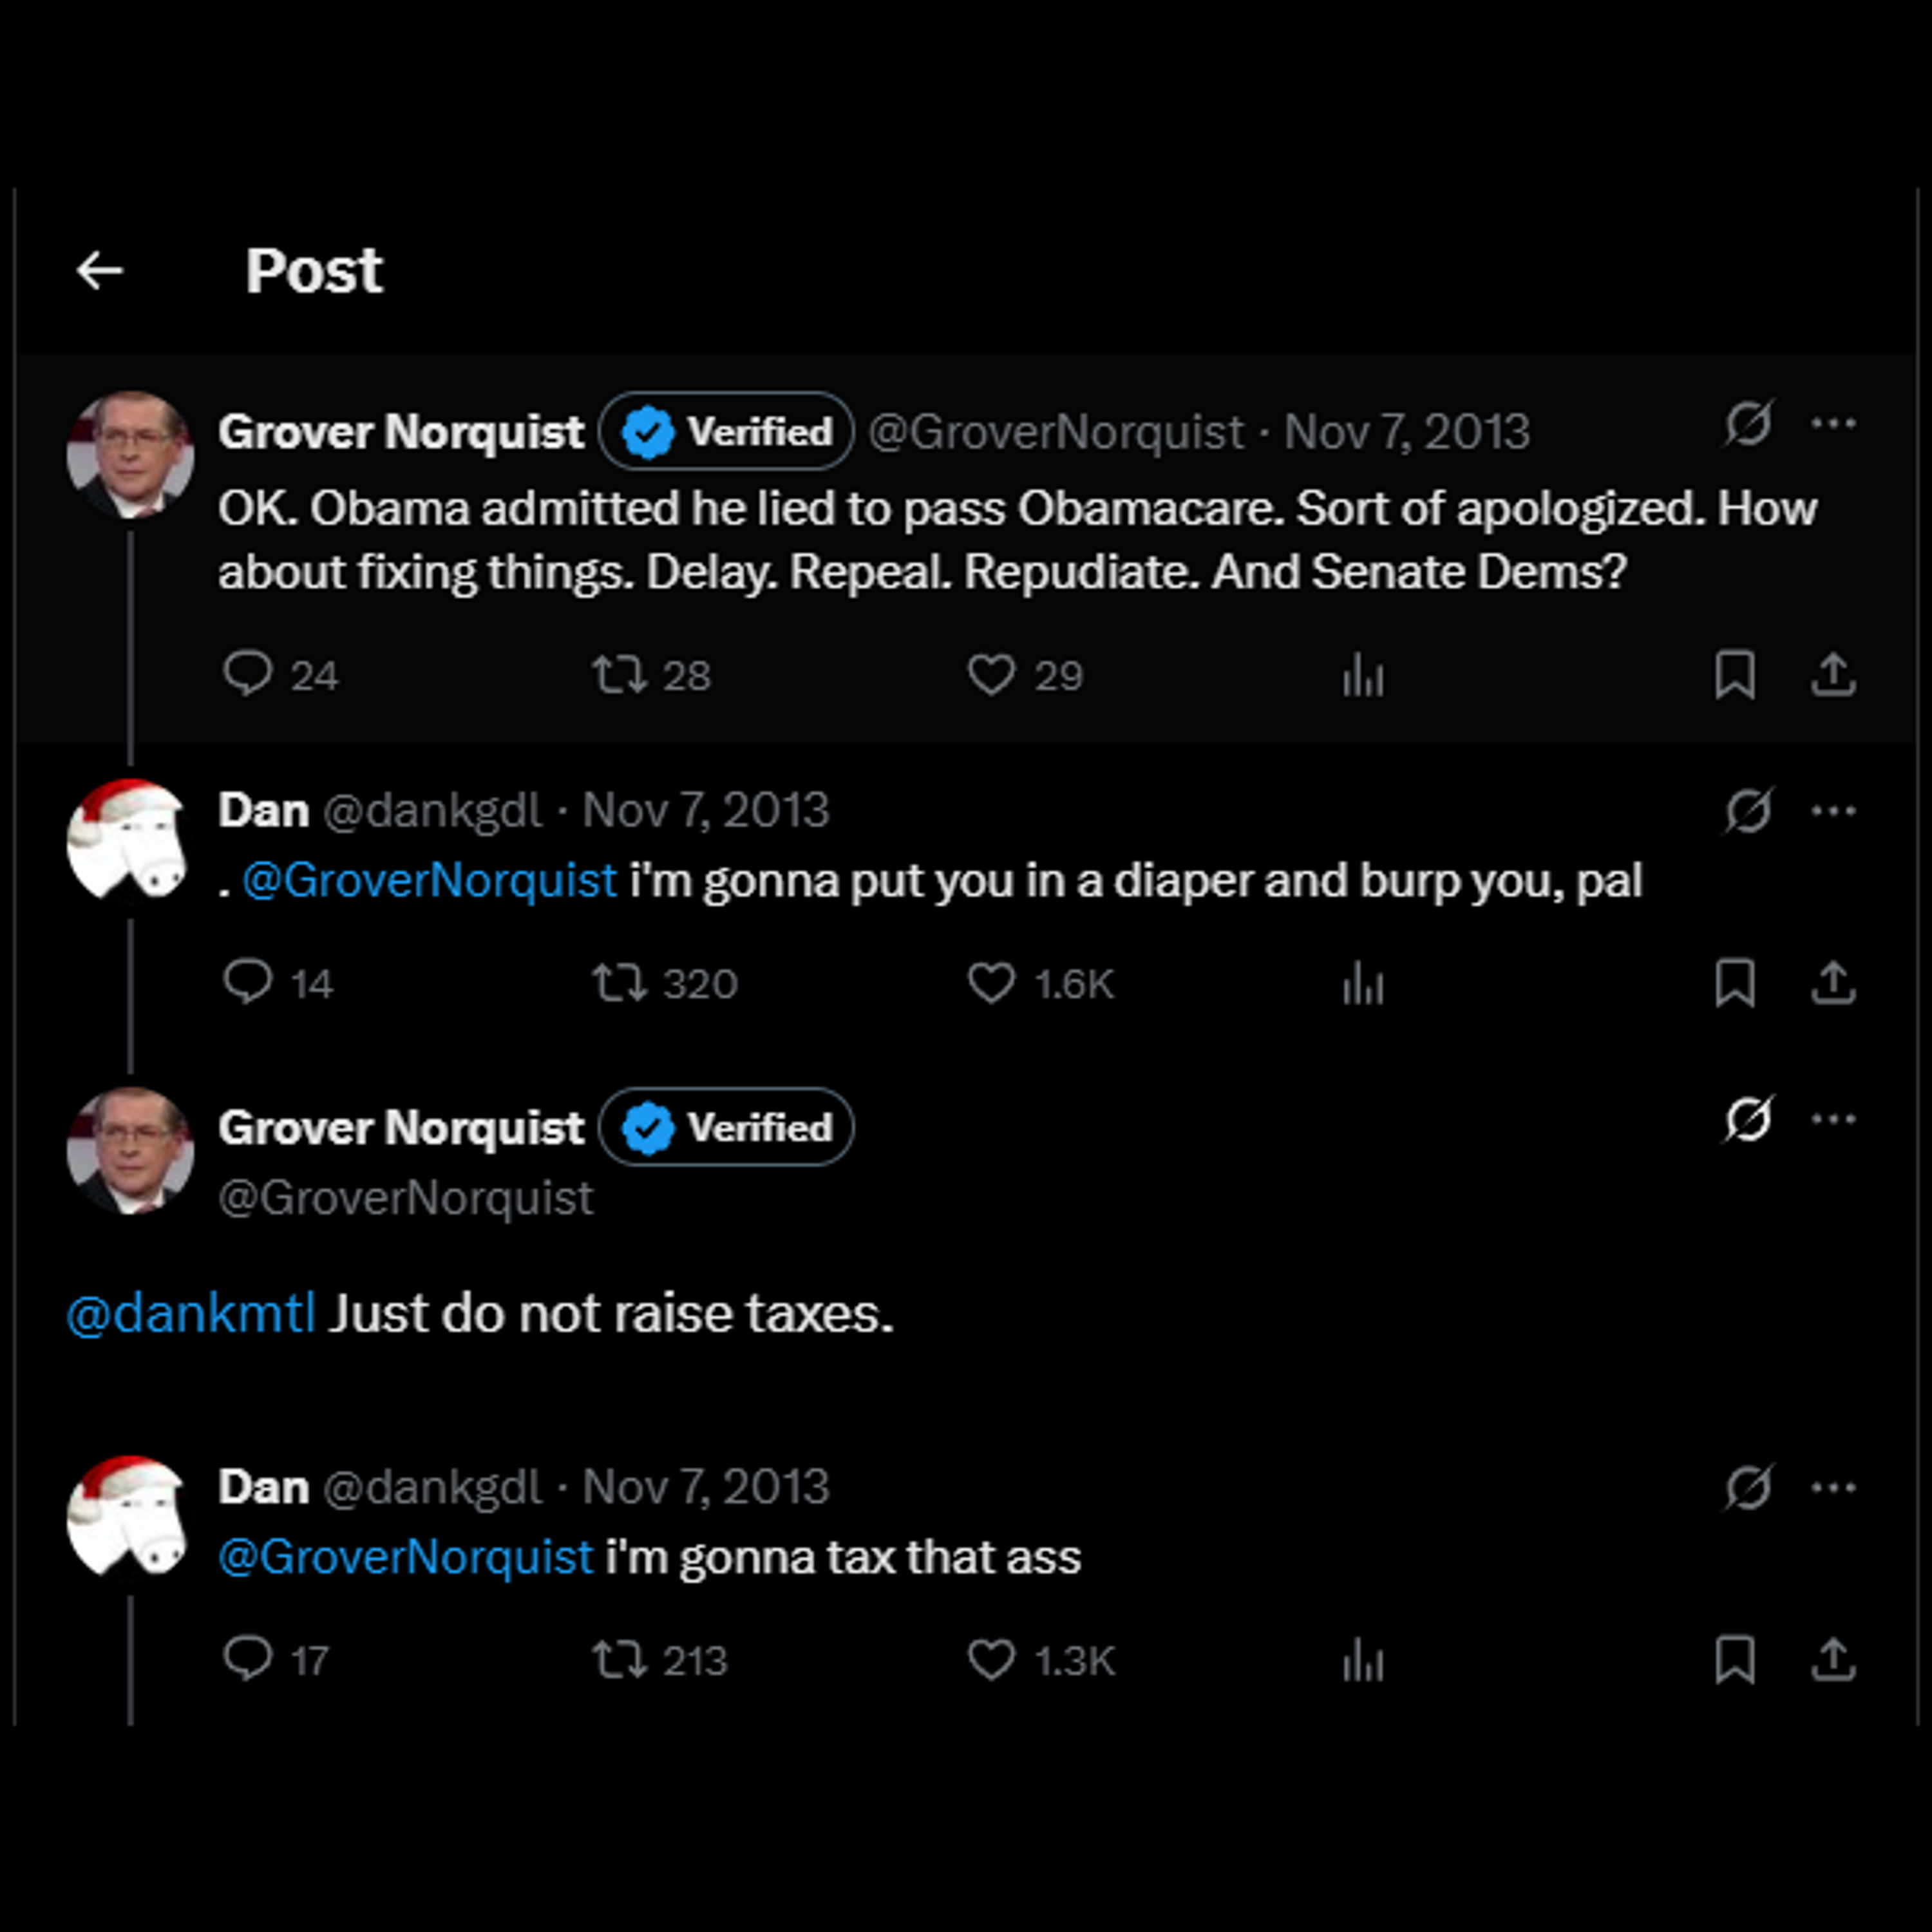1932x1932 pixels.
Task: Open more options on the Obamacare tweet
Action: point(1833,424)
